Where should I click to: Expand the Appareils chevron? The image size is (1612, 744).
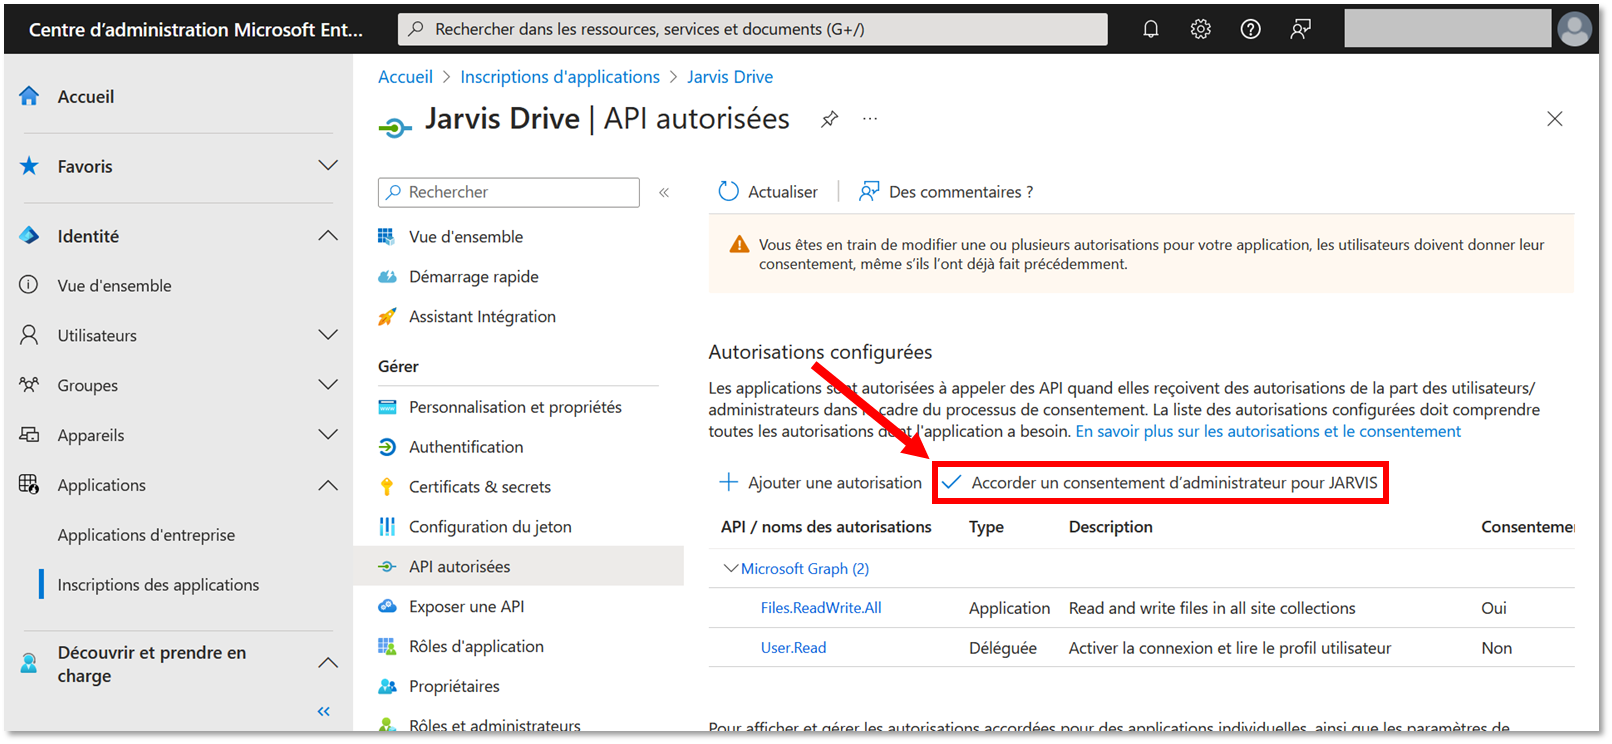[x=327, y=435]
